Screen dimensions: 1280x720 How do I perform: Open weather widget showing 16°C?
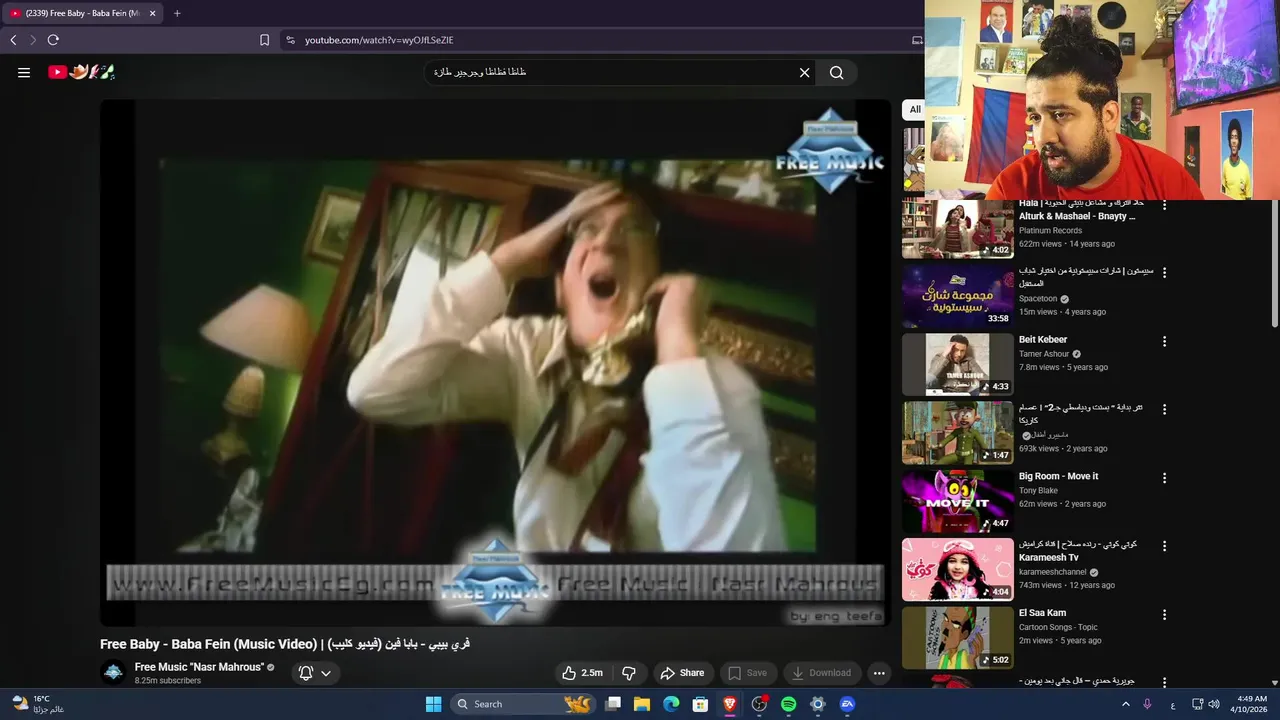38,704
